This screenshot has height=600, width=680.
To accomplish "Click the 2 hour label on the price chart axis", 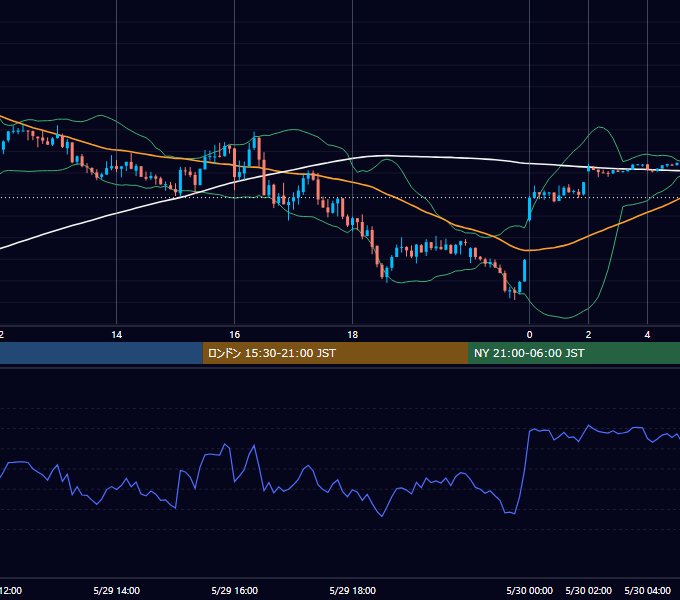I will tap(588, 335).
